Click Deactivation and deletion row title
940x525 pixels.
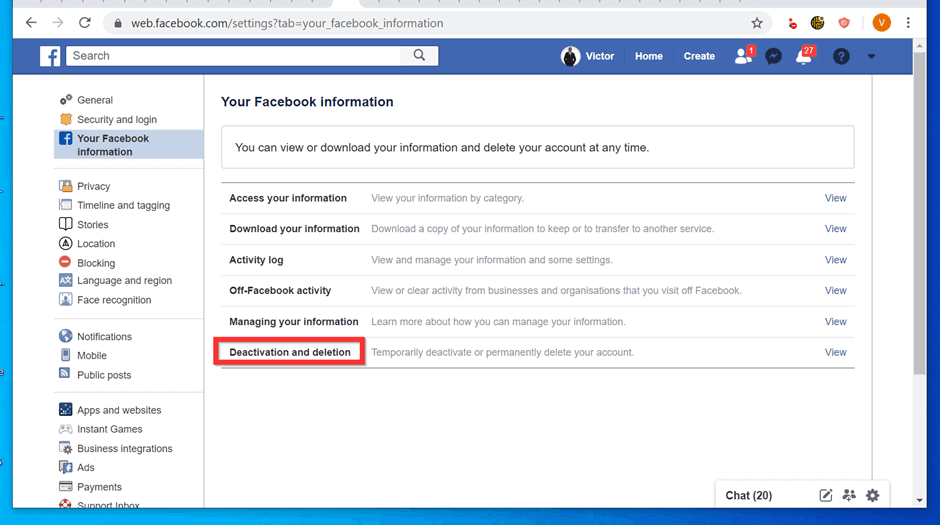(290, 352)
